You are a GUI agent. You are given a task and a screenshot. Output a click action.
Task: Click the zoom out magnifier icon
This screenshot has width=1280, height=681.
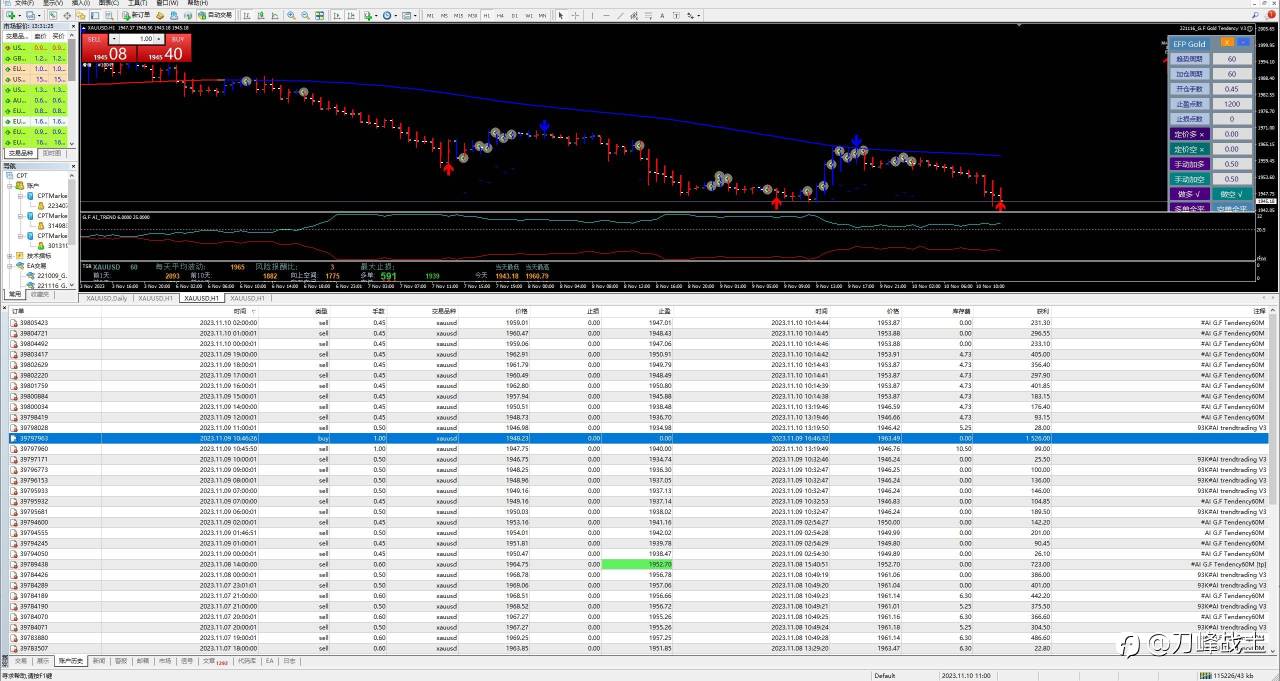[x=304, y=16]
